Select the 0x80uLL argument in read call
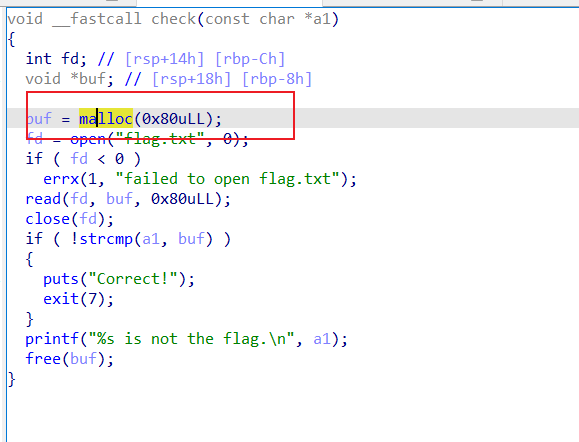The width and height of the screenshot is (579, 442). point(182,199)
